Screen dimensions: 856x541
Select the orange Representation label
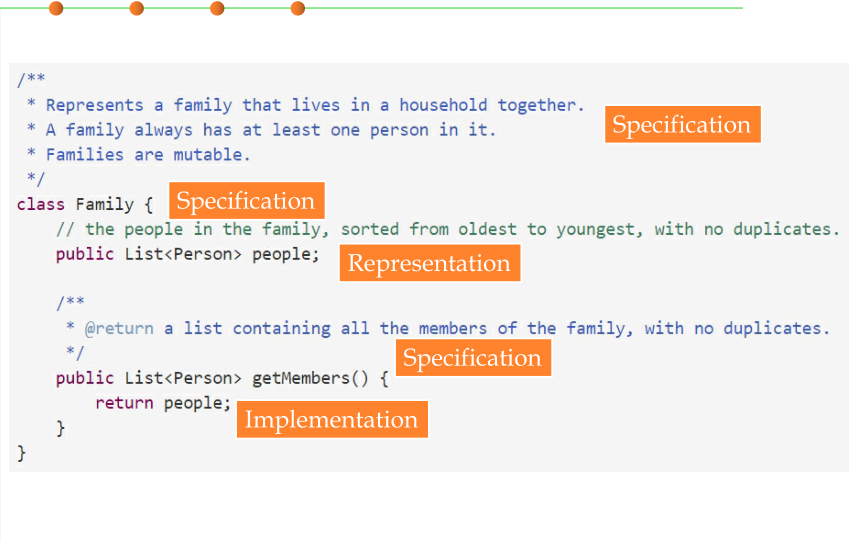(x=430, y=263)
